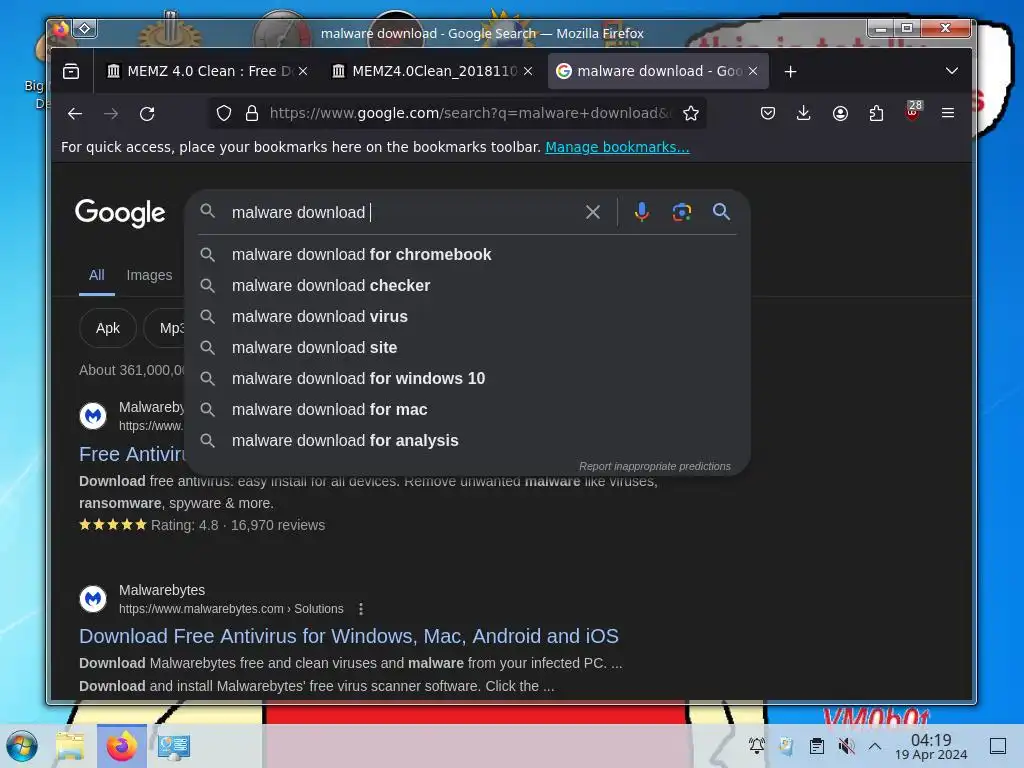Start Google voice search microphone

coord(642,212)
